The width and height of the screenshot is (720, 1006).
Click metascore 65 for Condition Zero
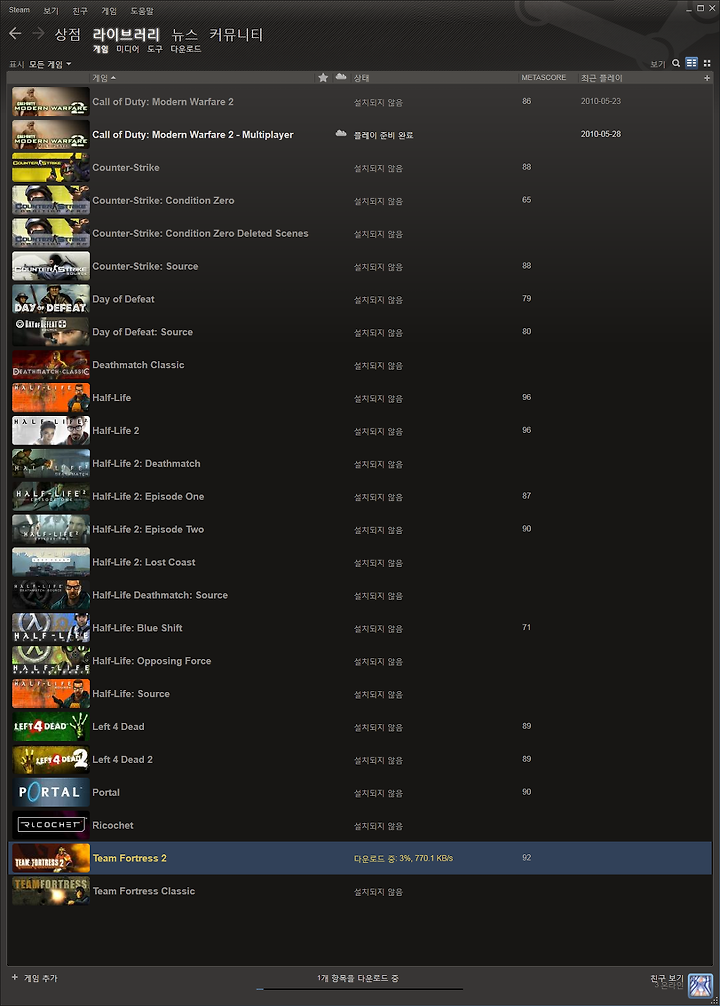526,200
